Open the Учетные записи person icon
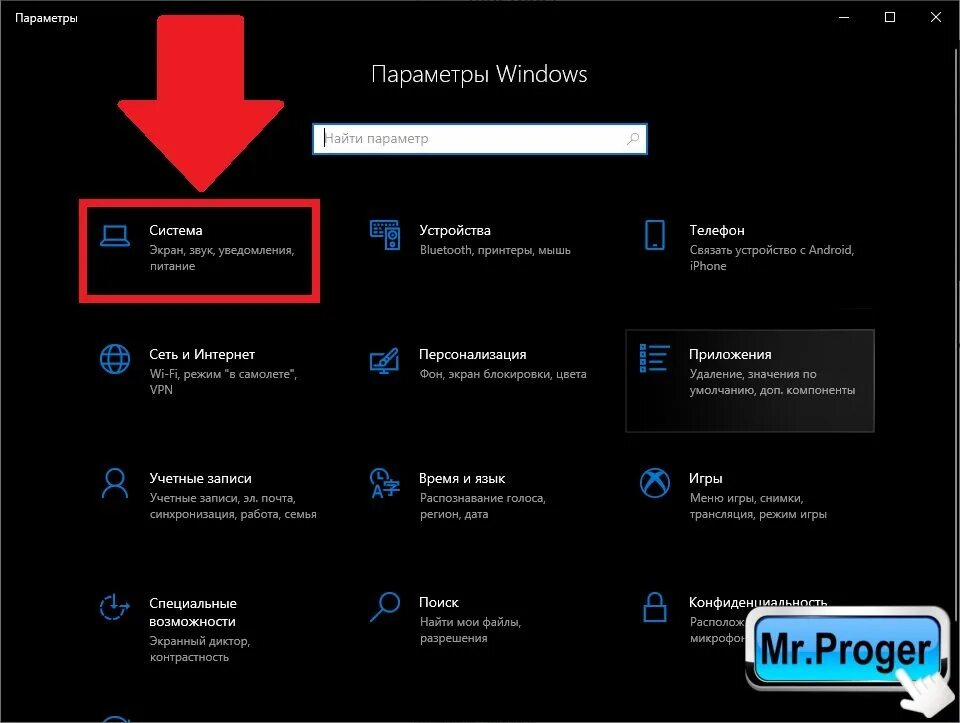The width and height of the screenshot is (960, 723). (114, 484)
